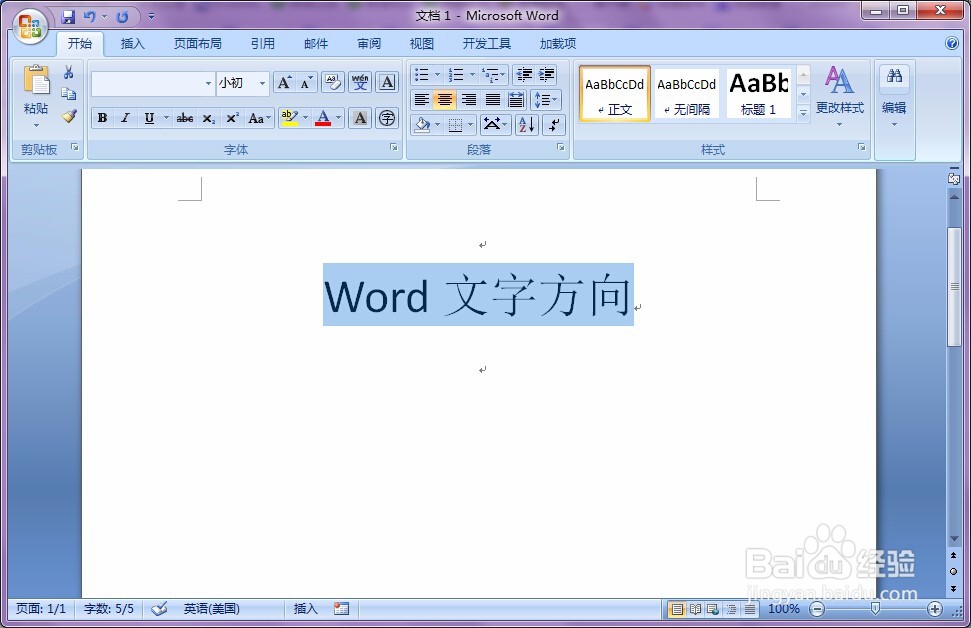This screenshot has width=971, height=628.
Task: Toggle subscript formatting
Action: pyautogui.click(x=209, y=118)
